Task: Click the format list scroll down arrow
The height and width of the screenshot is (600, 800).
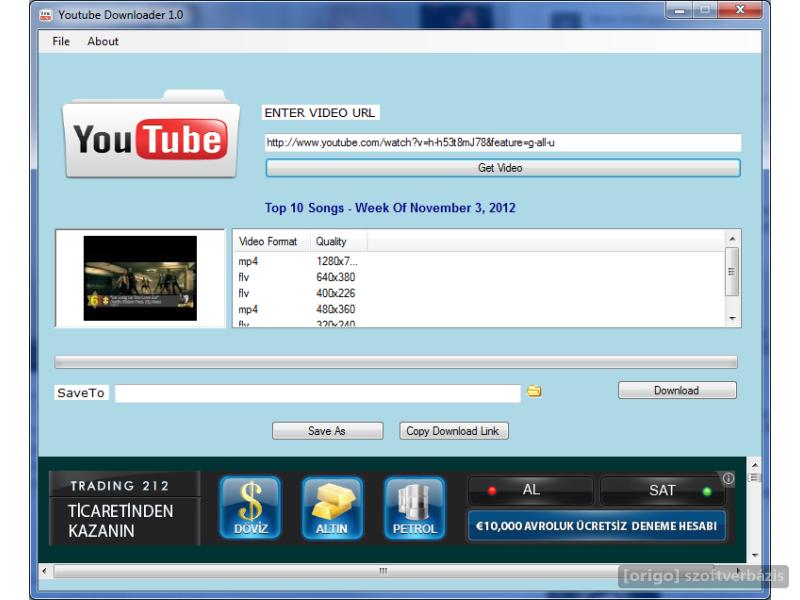Action: (x=732, y=318)
